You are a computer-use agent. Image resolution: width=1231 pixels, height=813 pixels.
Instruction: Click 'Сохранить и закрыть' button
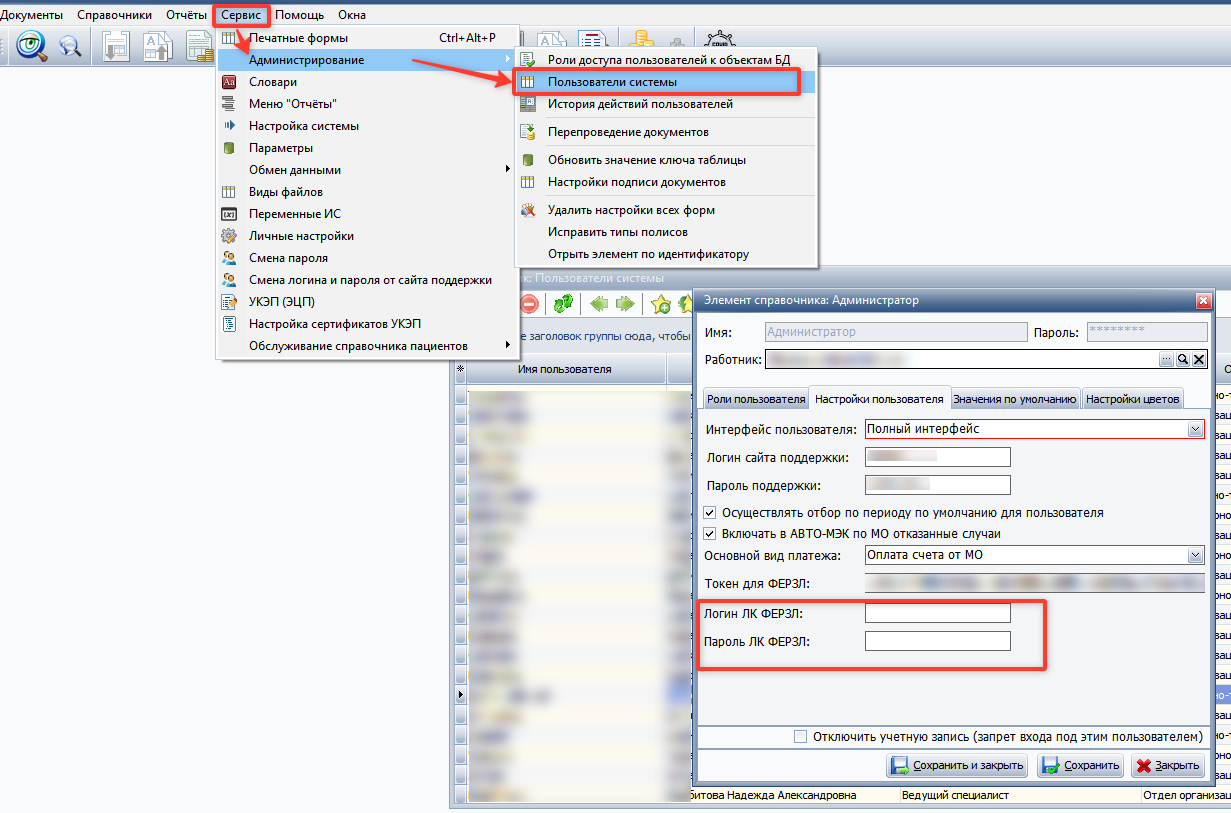957,766
